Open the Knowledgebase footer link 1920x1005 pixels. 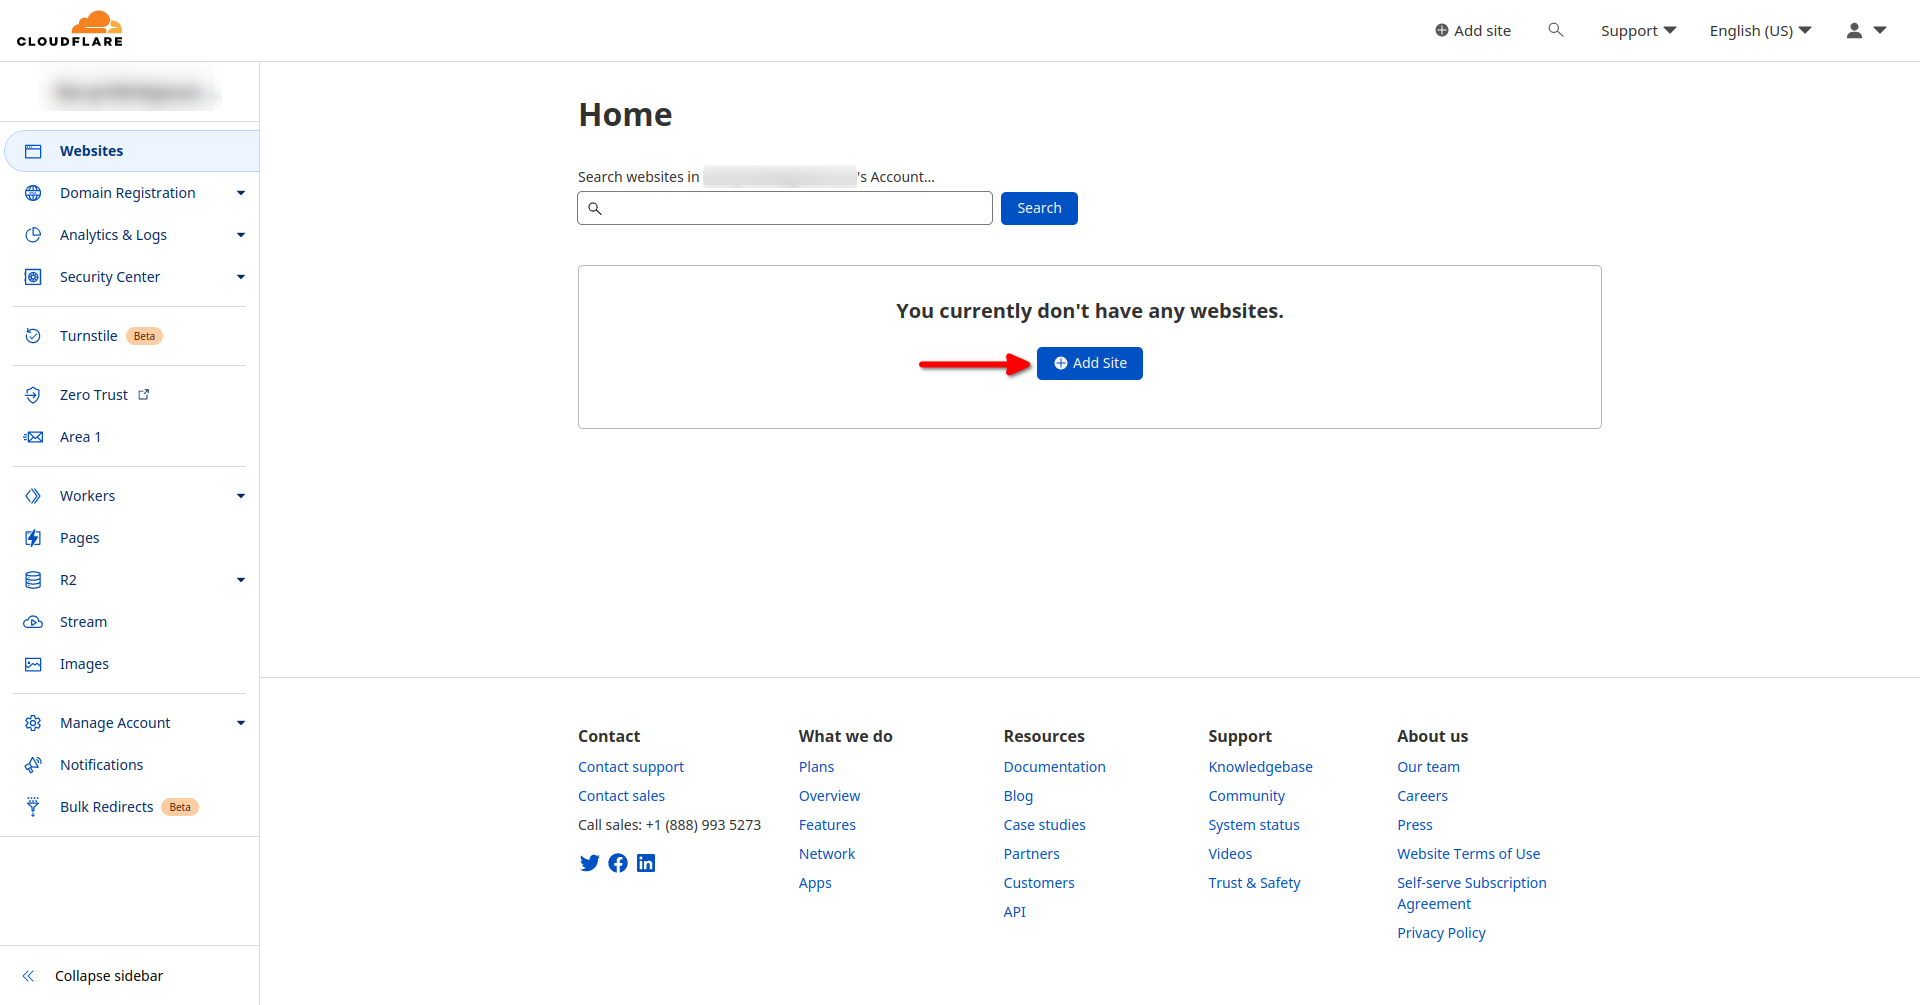(x=1260, y=767)
